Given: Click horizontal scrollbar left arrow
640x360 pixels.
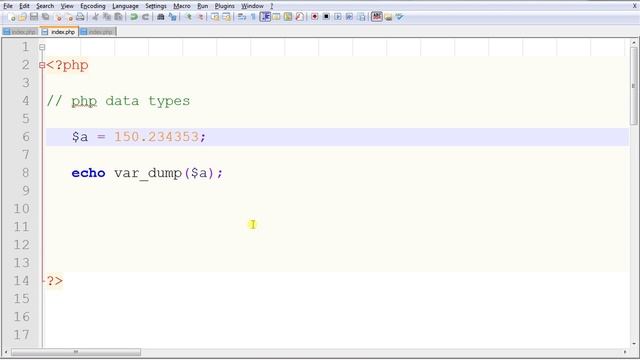Looking at the screenshot, I should (x=6, y=352).
